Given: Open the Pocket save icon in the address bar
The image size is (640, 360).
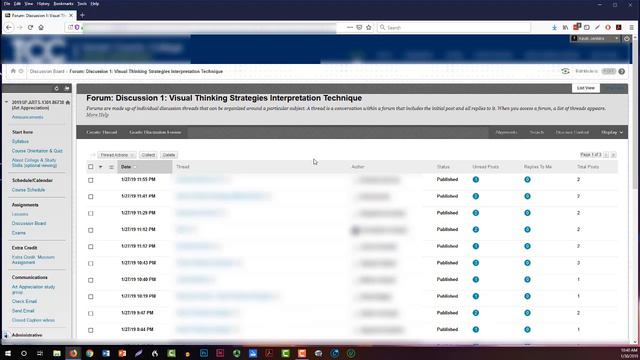Looking at the screenshot, I should (x=359, y=27).
